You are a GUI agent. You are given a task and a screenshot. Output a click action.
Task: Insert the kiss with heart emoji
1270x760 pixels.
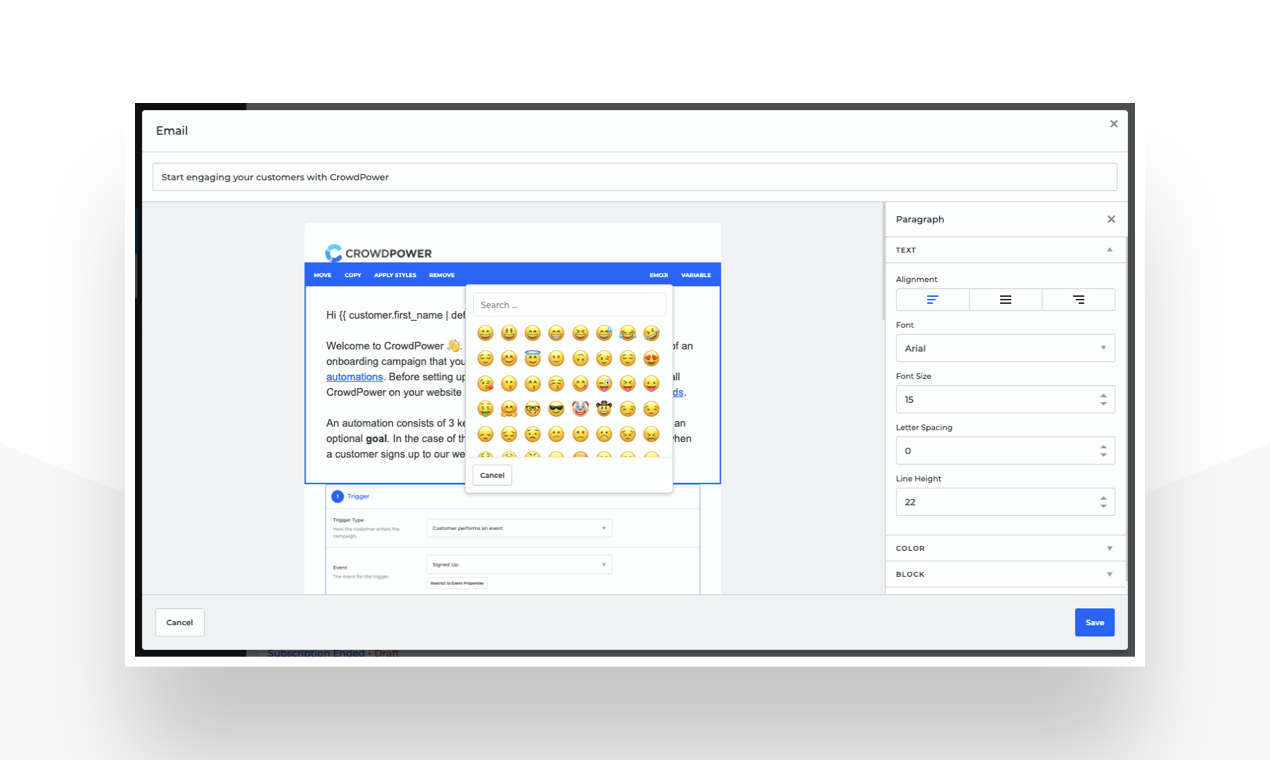coord(485,384)
